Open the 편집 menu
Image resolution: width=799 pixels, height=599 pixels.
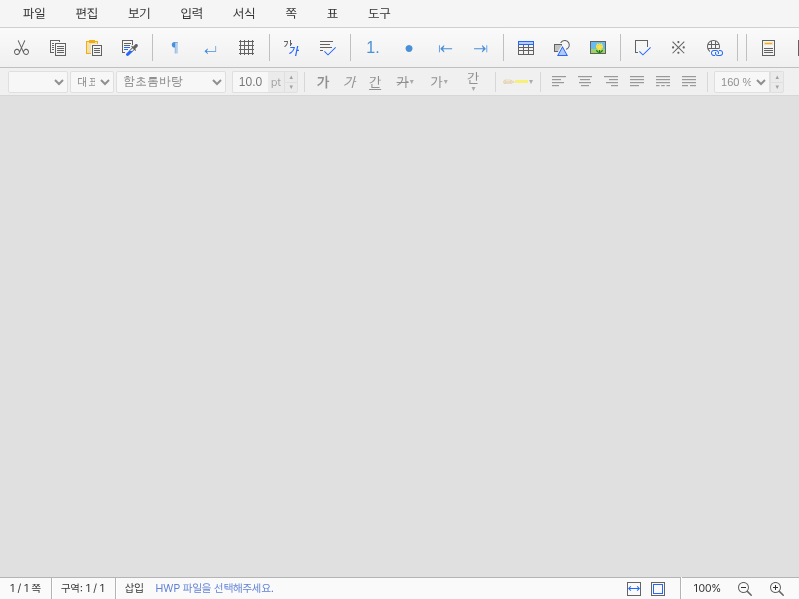87,13
